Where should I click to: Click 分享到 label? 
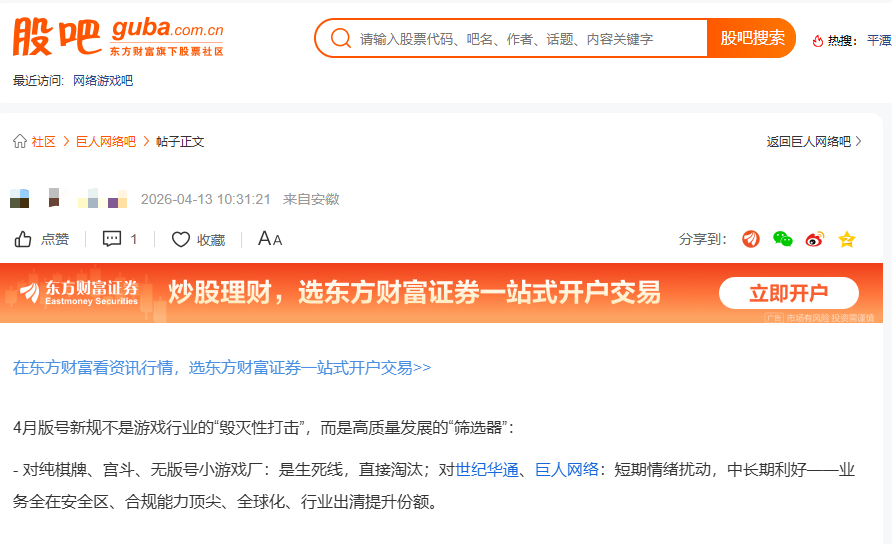(702, 240)
